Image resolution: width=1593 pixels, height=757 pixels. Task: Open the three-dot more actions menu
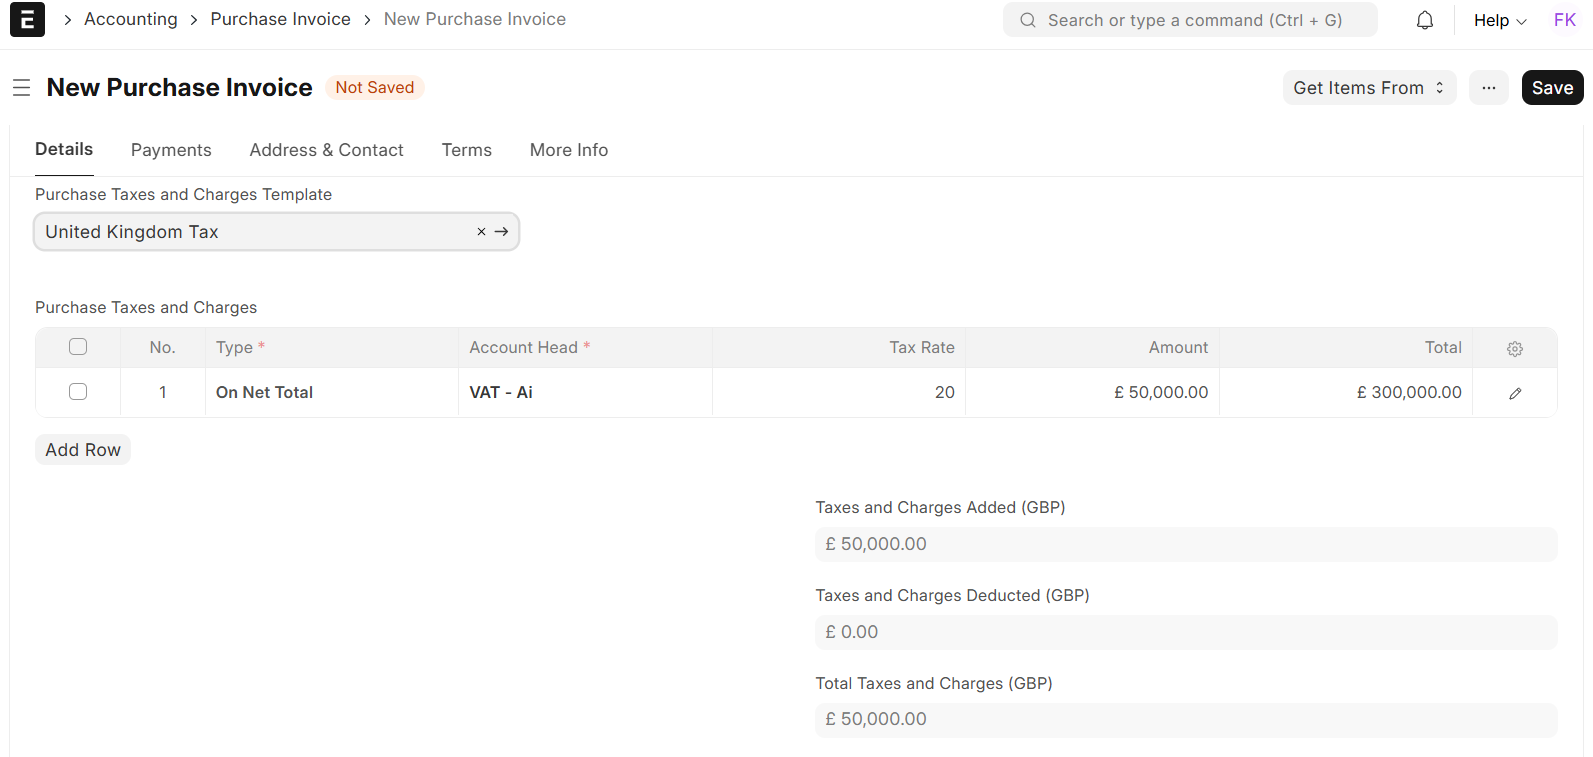(x=1488, y=88)
